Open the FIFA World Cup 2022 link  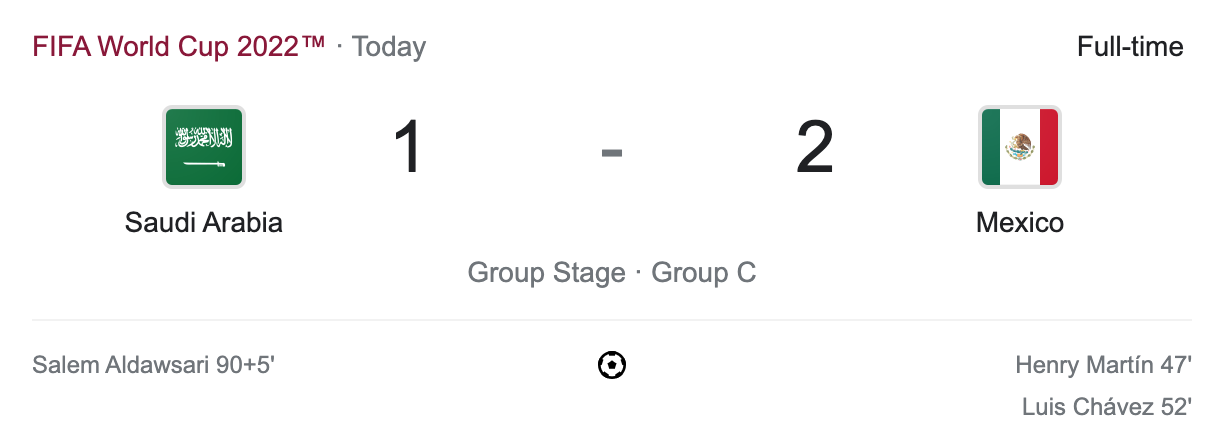coord(179,47)
